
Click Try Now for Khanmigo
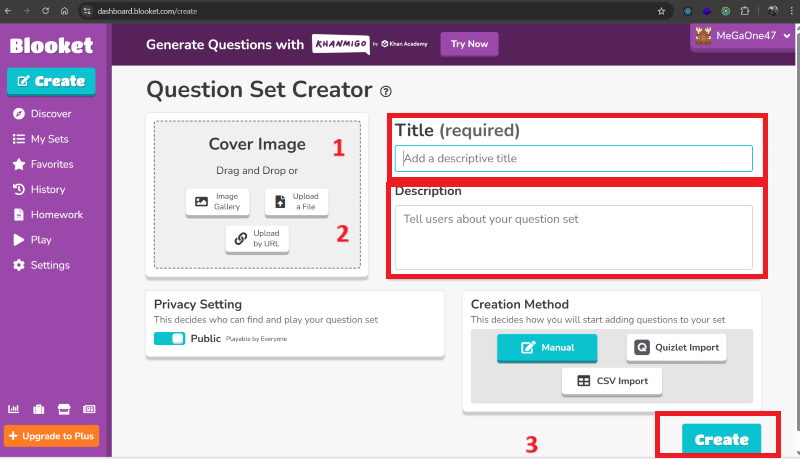(x=469, y=44)
